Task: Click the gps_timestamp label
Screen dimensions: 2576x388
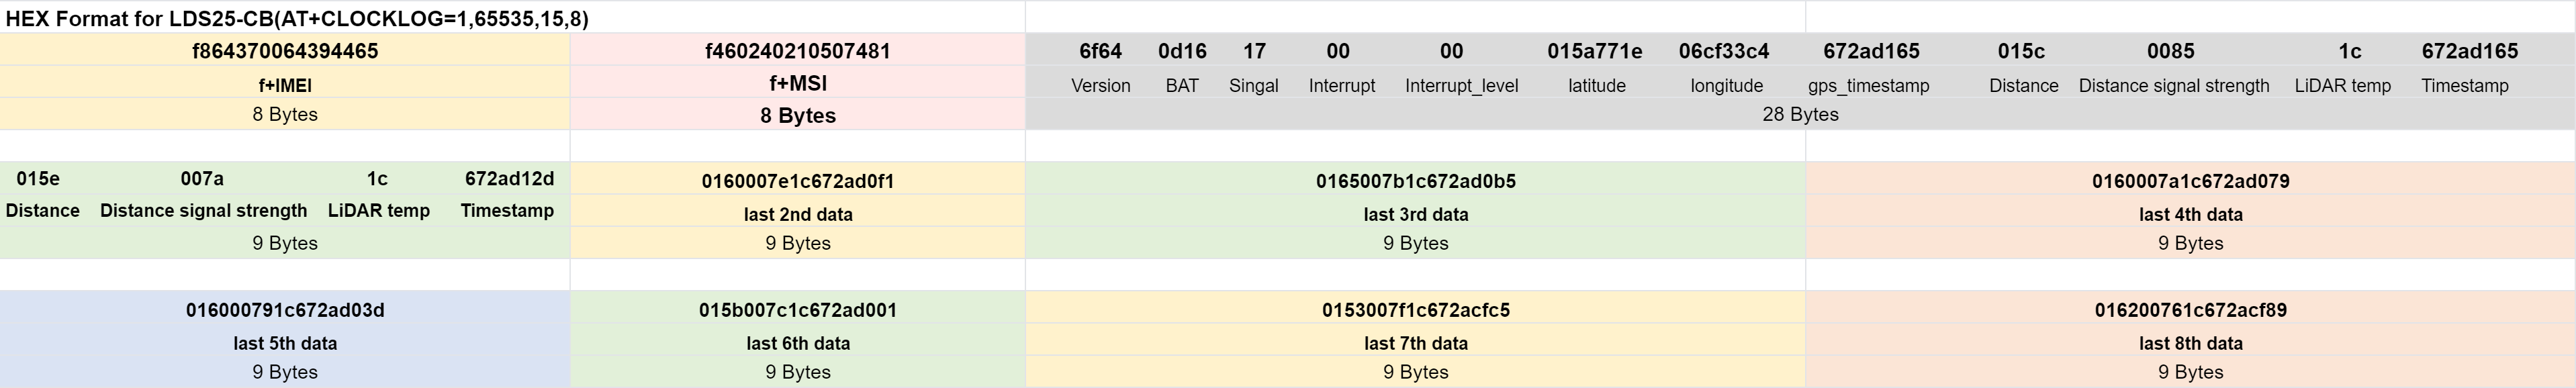Action: tap(1868, 86)
